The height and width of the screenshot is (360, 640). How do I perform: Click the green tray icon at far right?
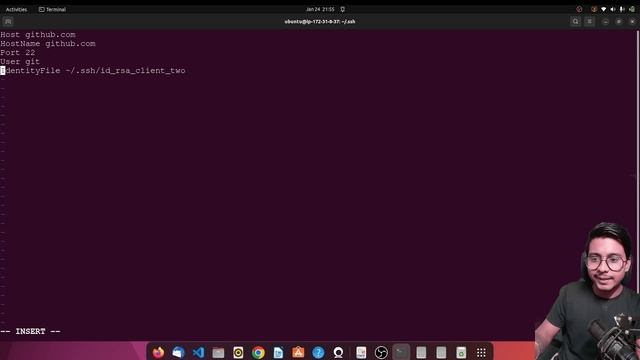tap(632, 9)
